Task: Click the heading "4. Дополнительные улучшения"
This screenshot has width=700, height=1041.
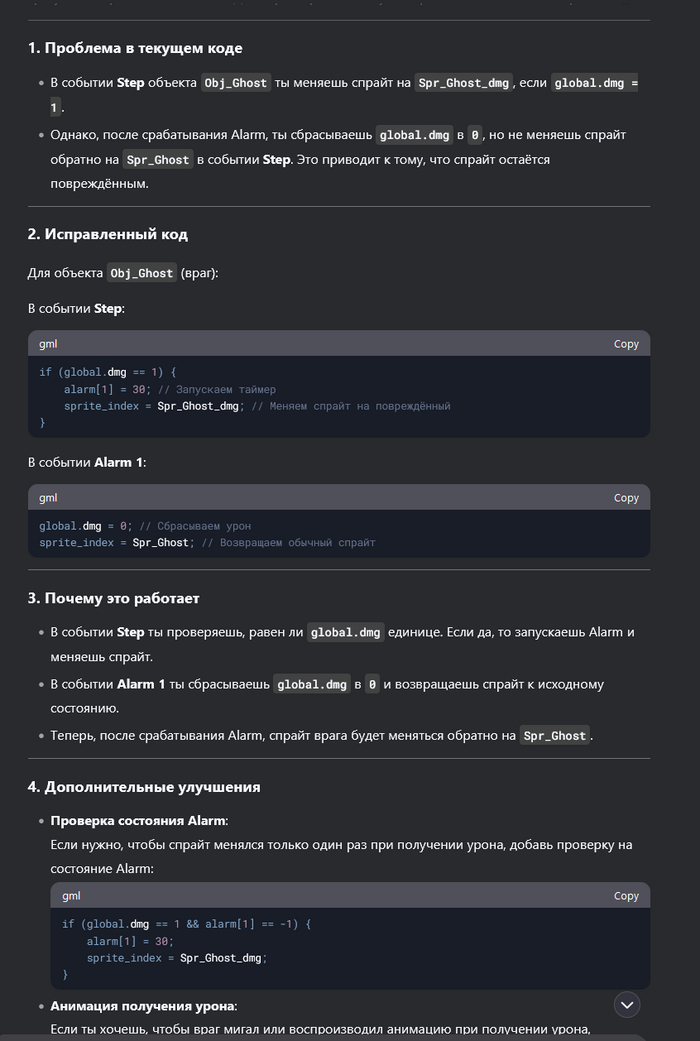Action: point(144,787)
